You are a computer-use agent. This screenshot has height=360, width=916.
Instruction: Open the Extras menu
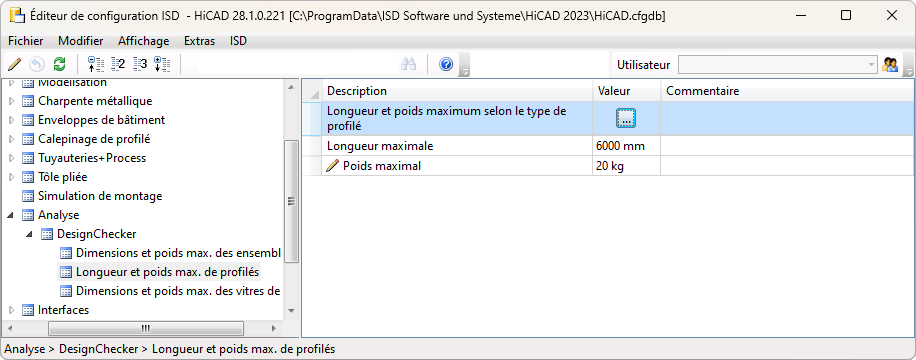click(x=199, y=41)
